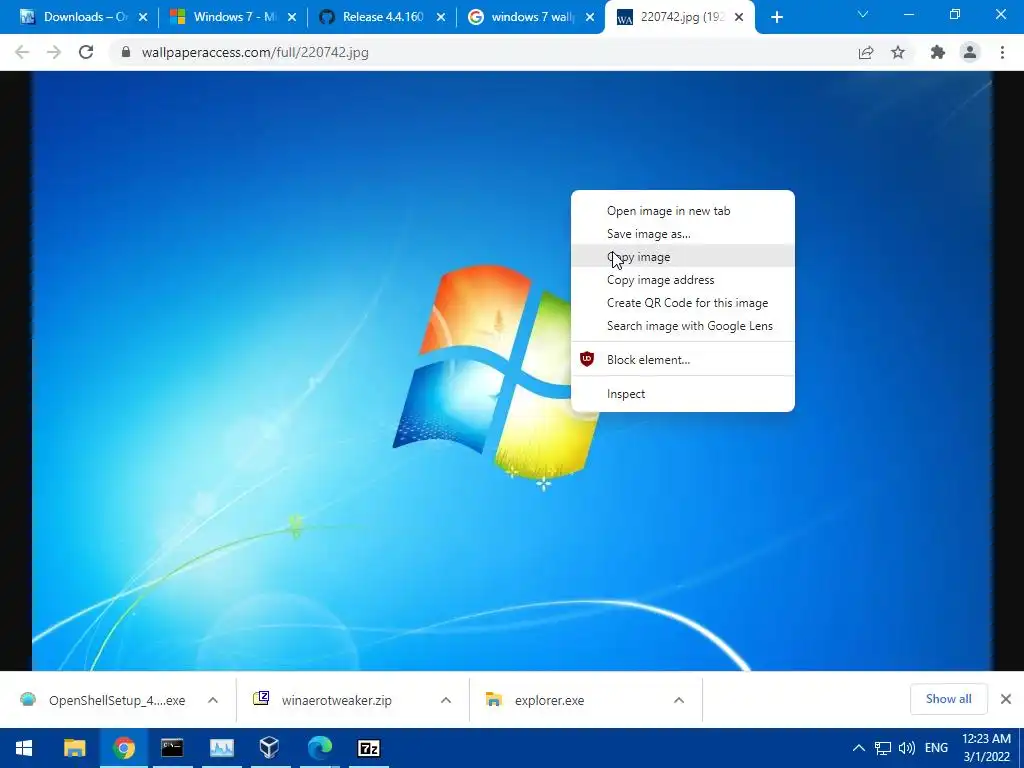Click the volume speaker tray icon

pos(906,748)
